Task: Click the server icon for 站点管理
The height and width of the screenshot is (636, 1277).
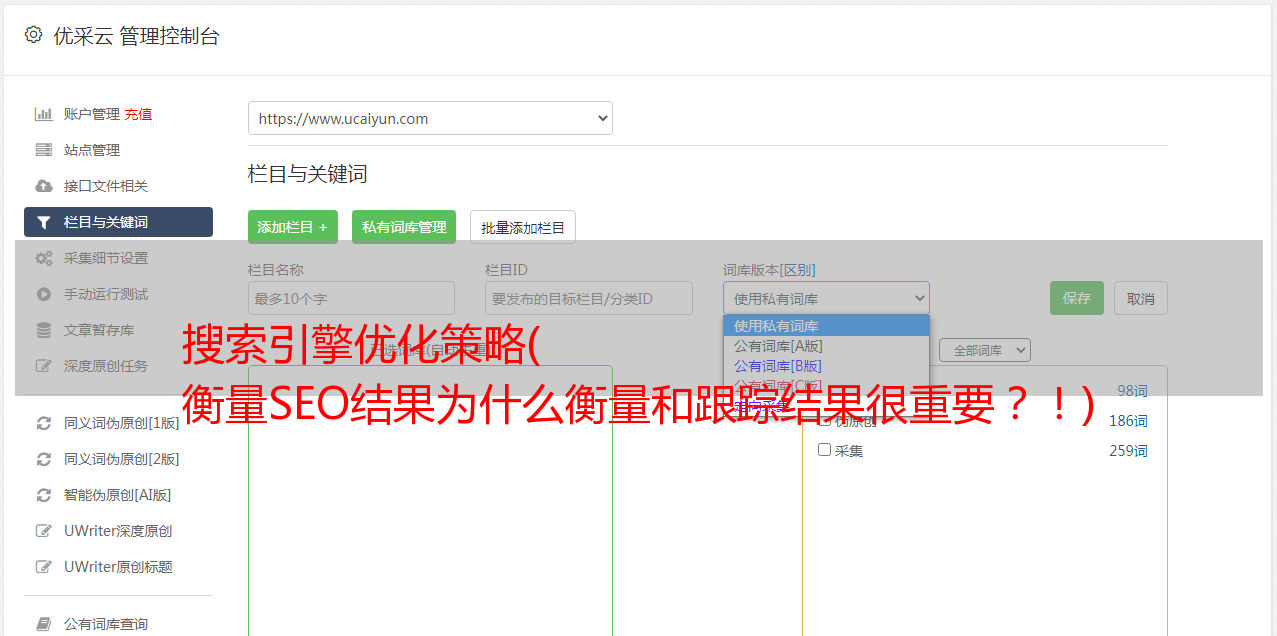Action: click(44, 150)
